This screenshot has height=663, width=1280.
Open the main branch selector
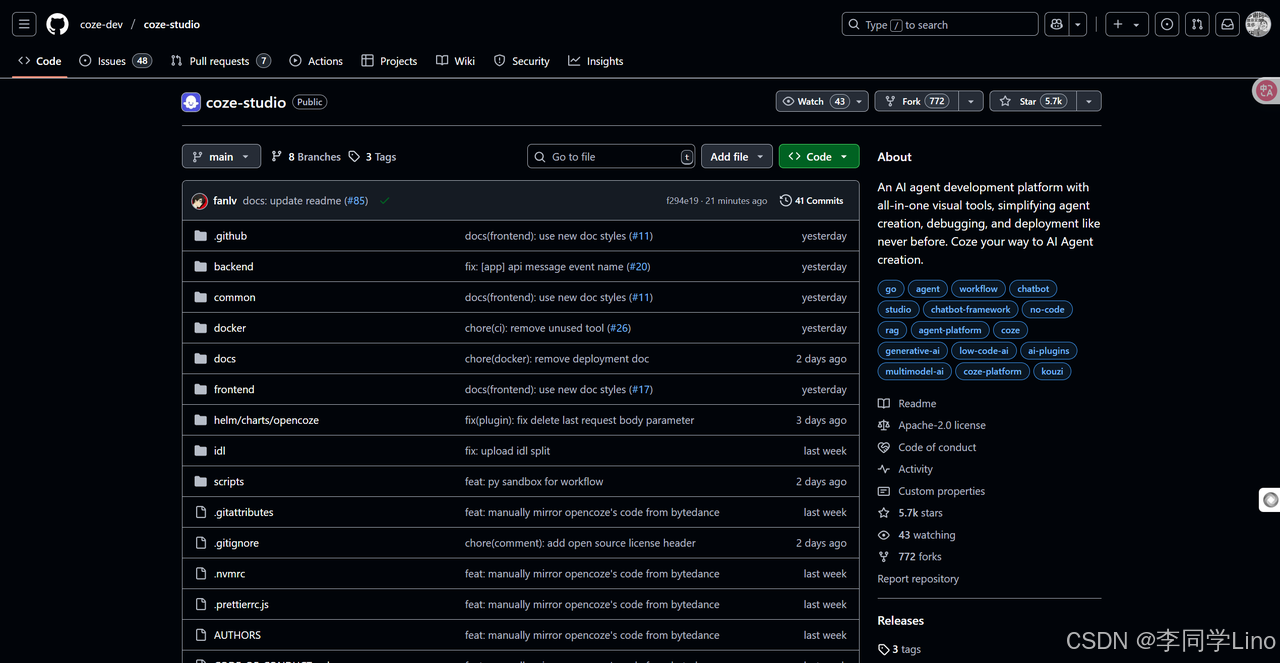[221, 156]
